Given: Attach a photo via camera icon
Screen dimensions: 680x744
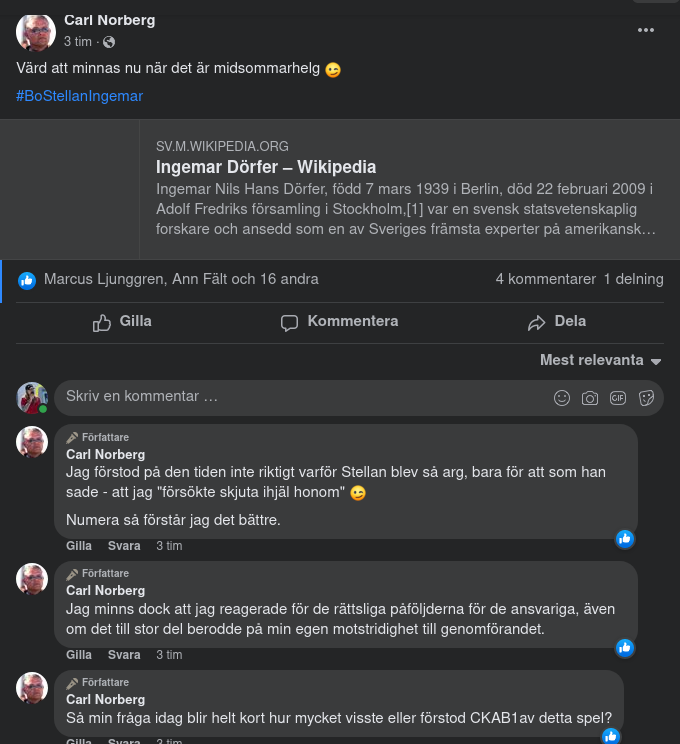Looking at the screenshot, I should [590, 398].
